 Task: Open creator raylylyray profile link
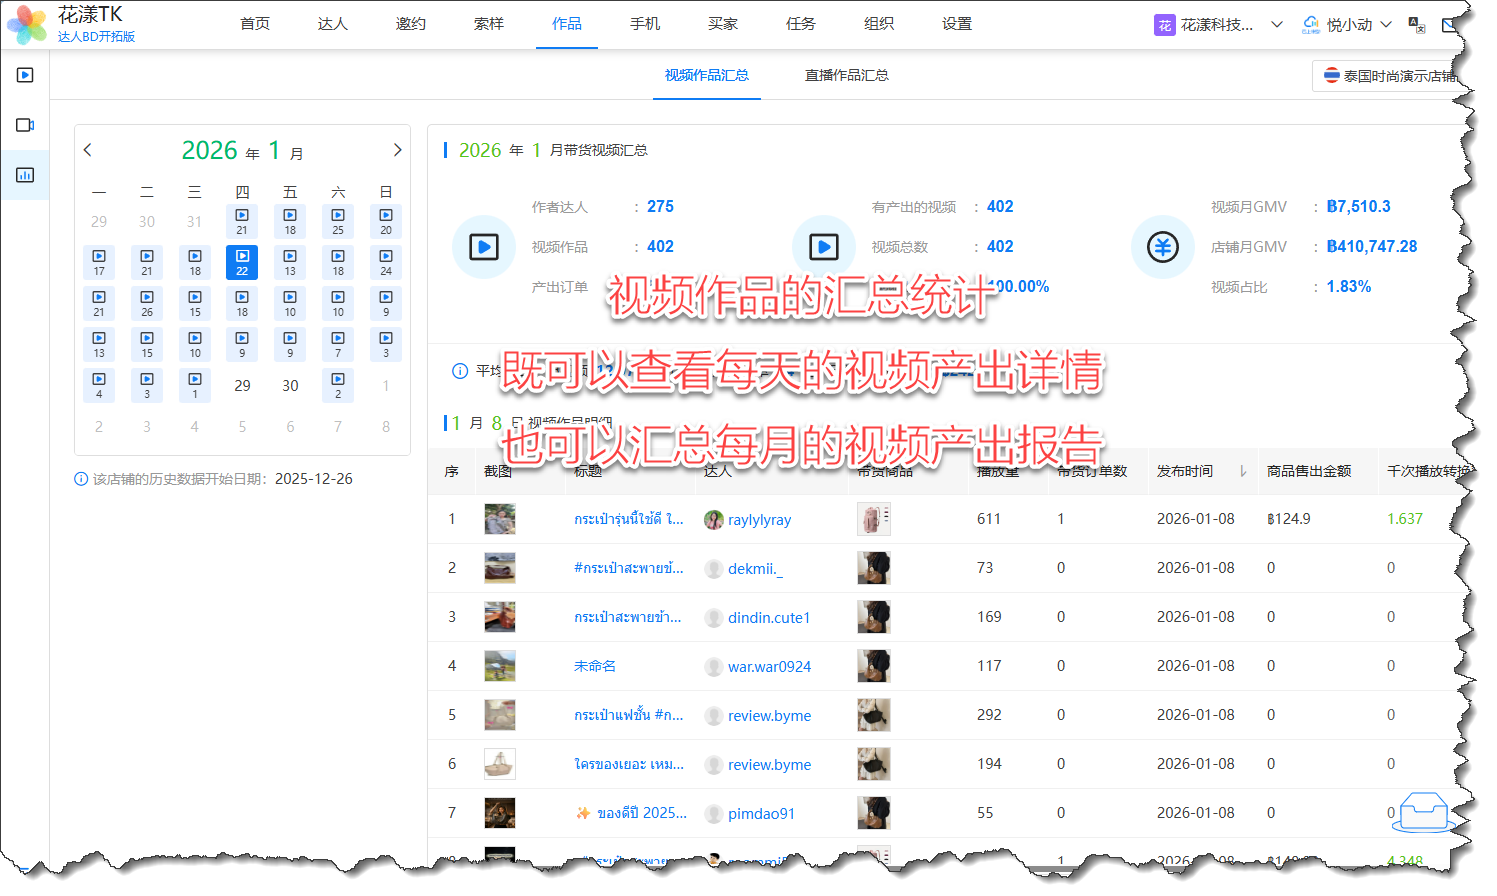pos(759,520)
